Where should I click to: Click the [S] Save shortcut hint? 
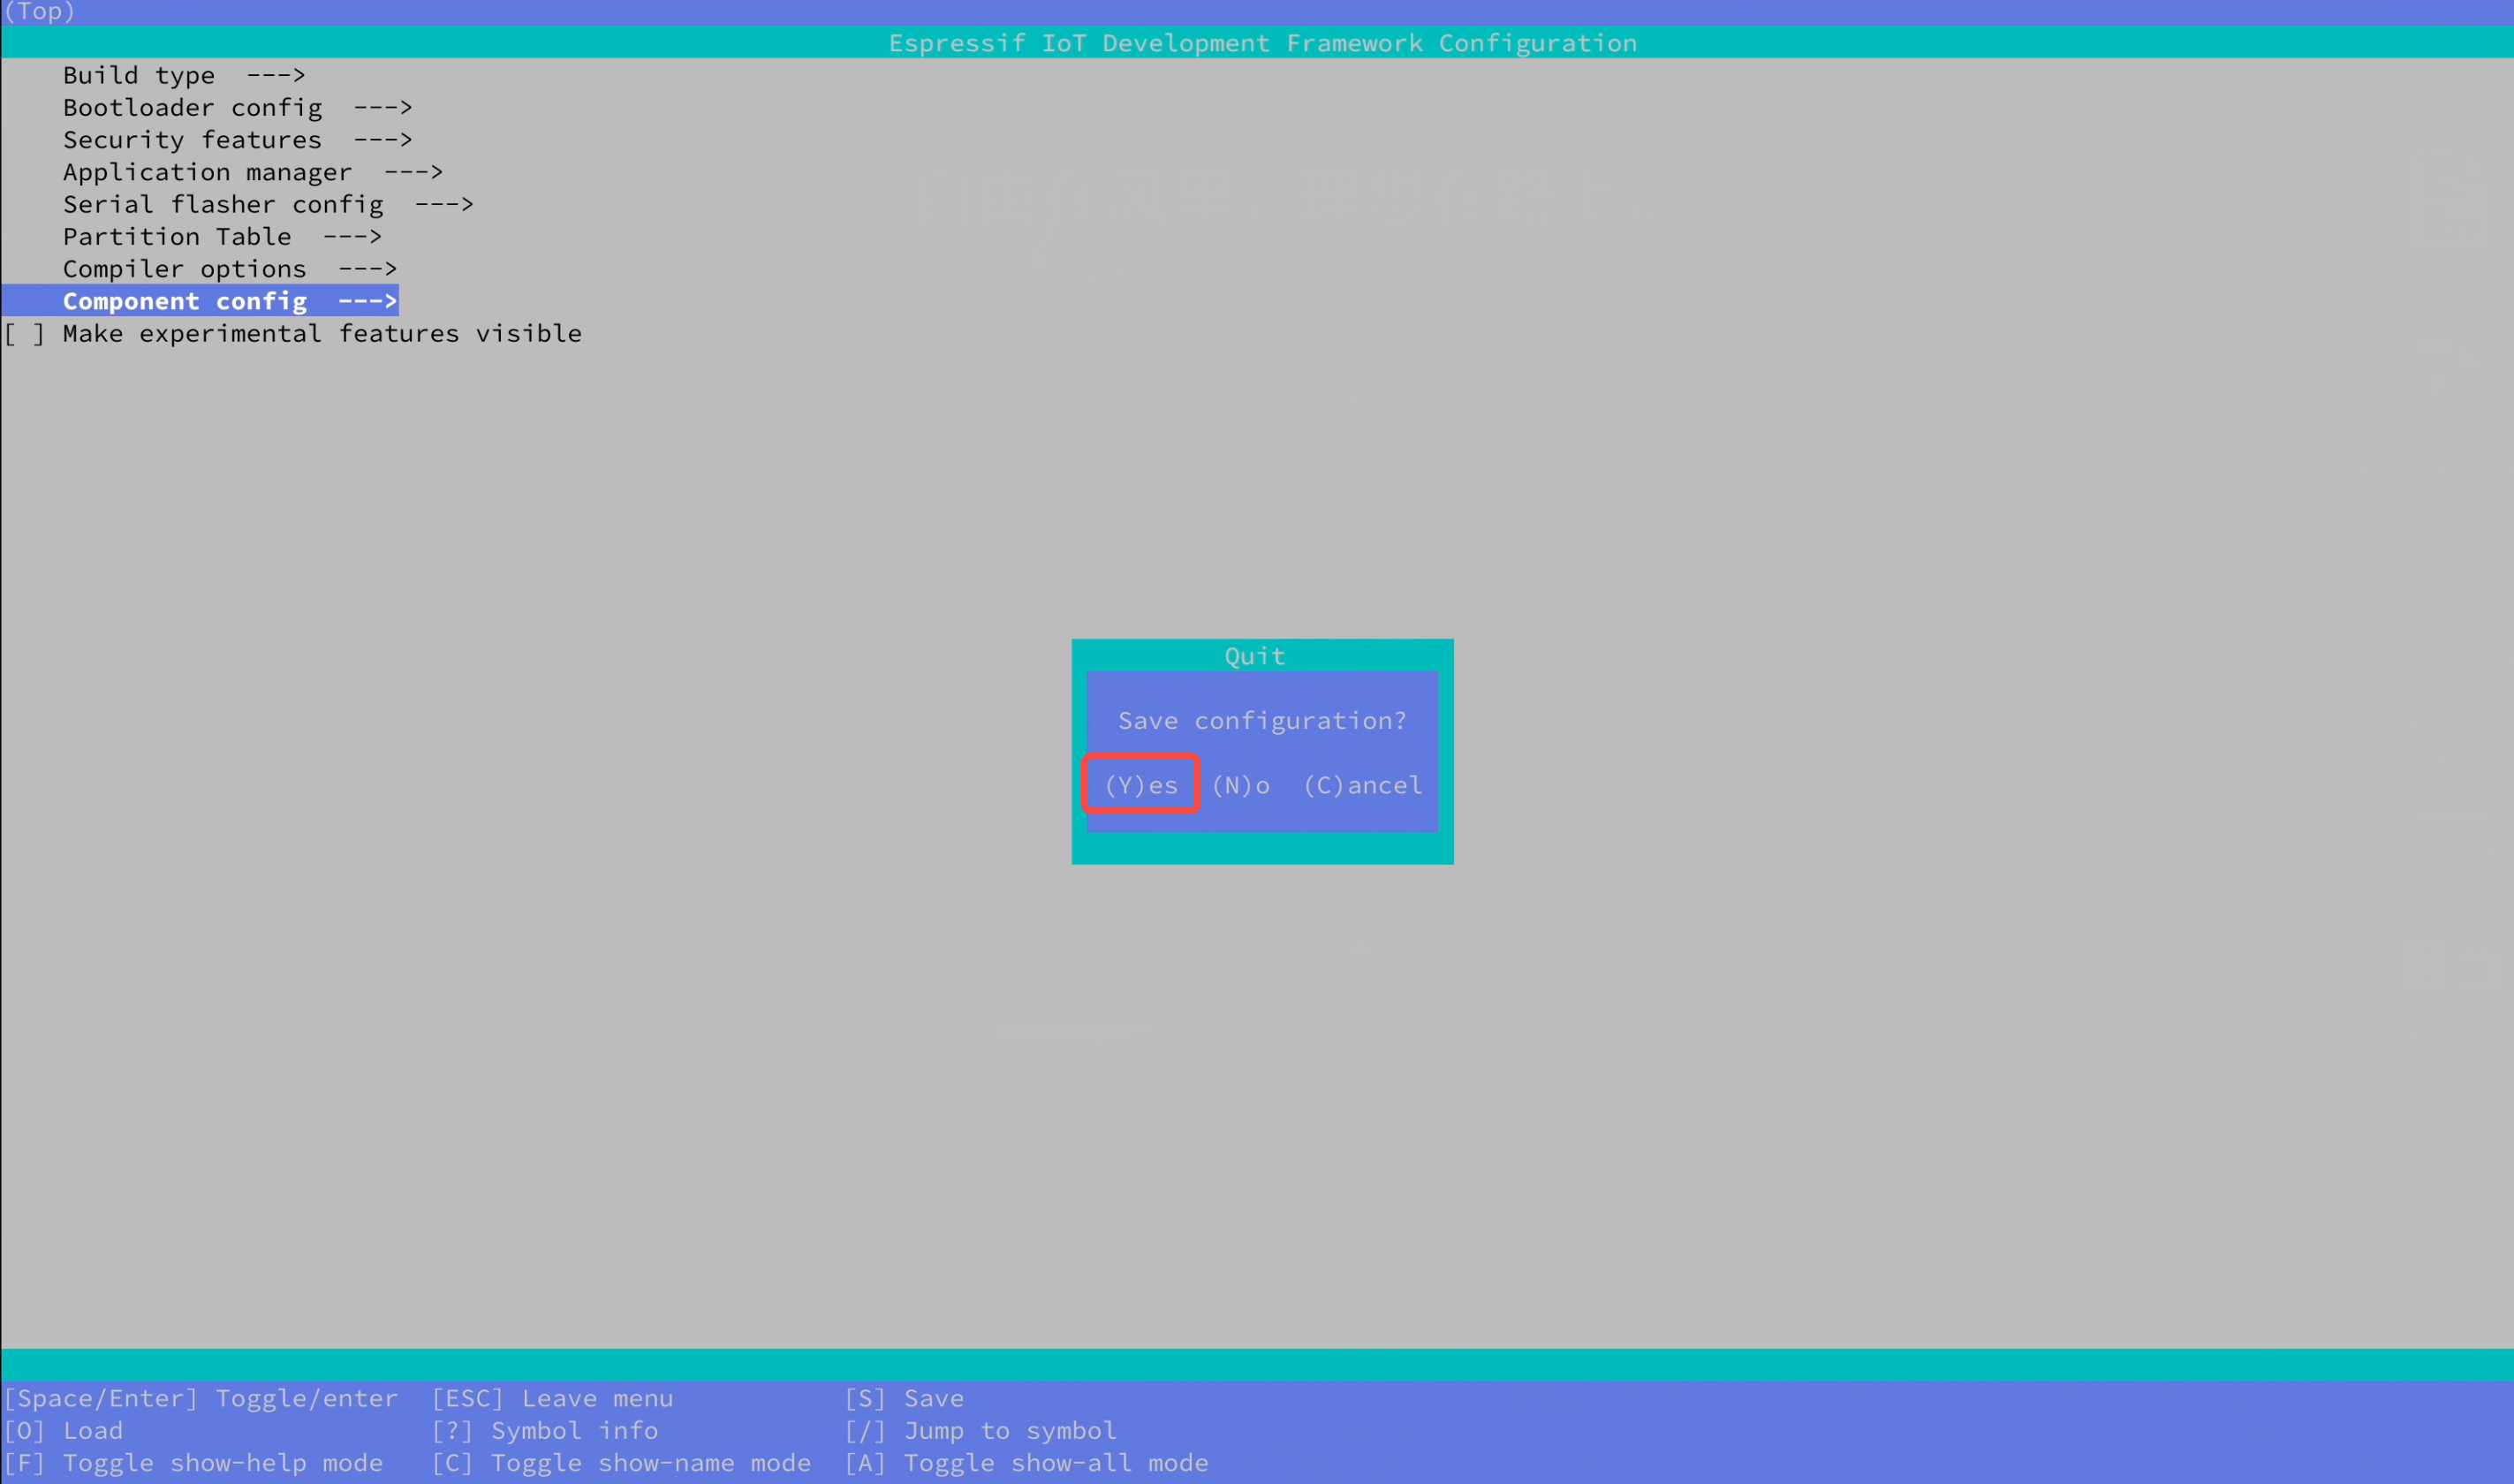pos(904,1398)
